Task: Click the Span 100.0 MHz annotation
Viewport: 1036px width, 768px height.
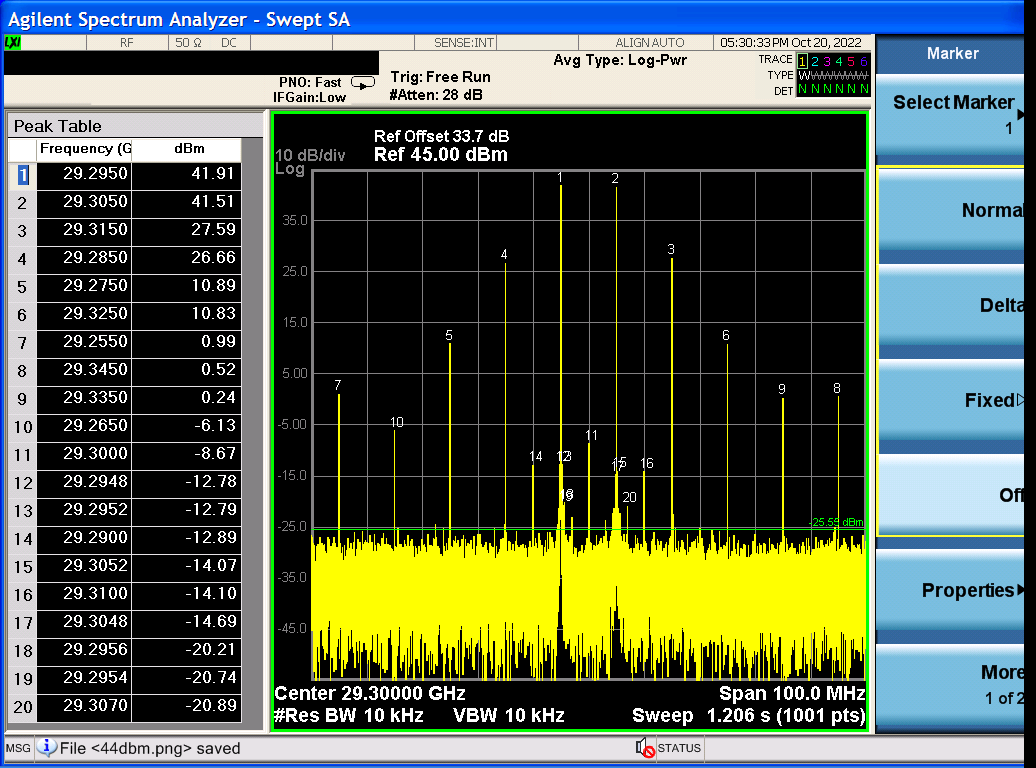Action: (x=792, y=693)
